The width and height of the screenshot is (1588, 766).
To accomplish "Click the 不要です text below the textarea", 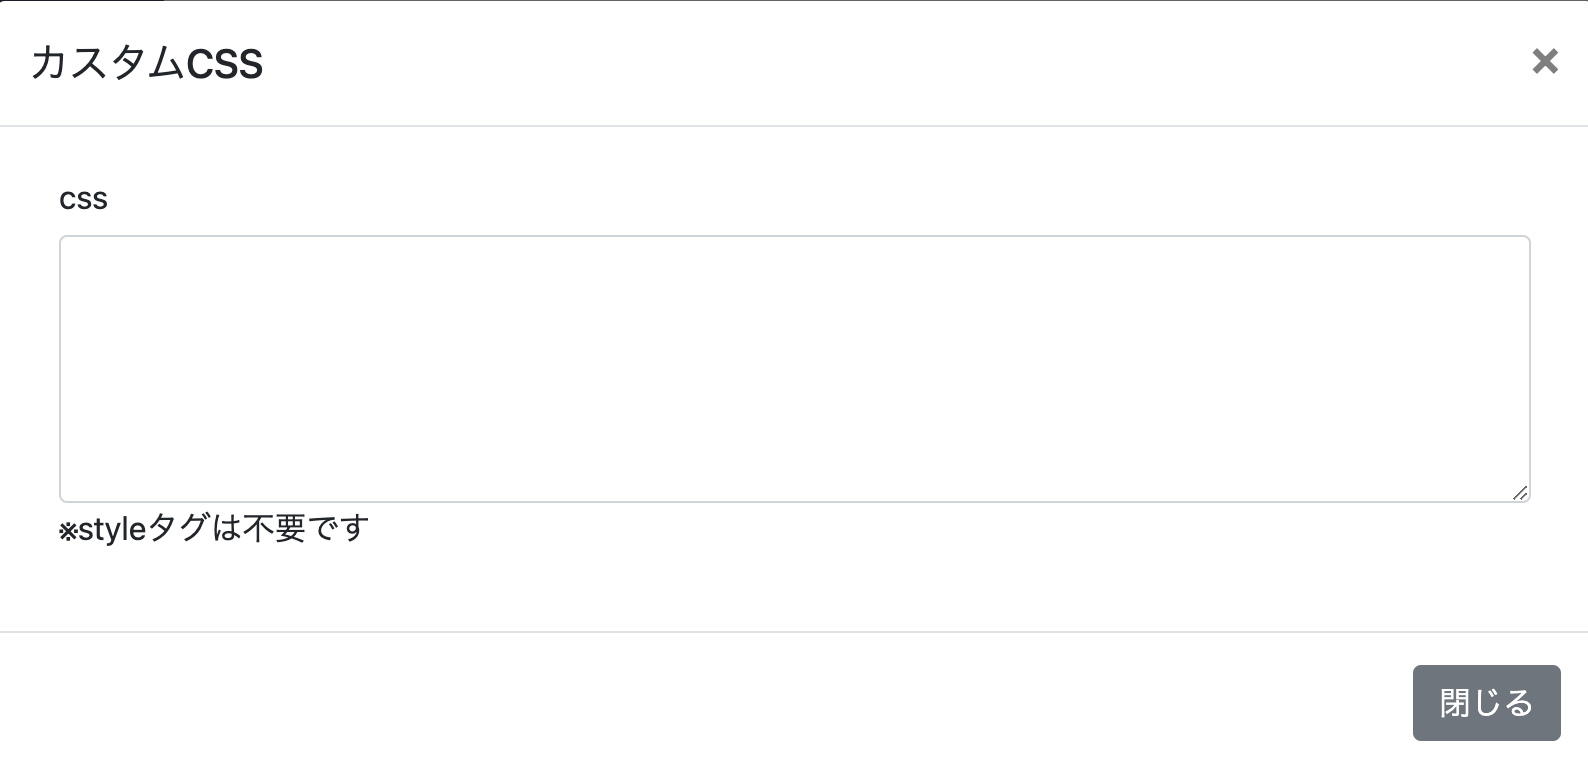I will pos(306,528).
